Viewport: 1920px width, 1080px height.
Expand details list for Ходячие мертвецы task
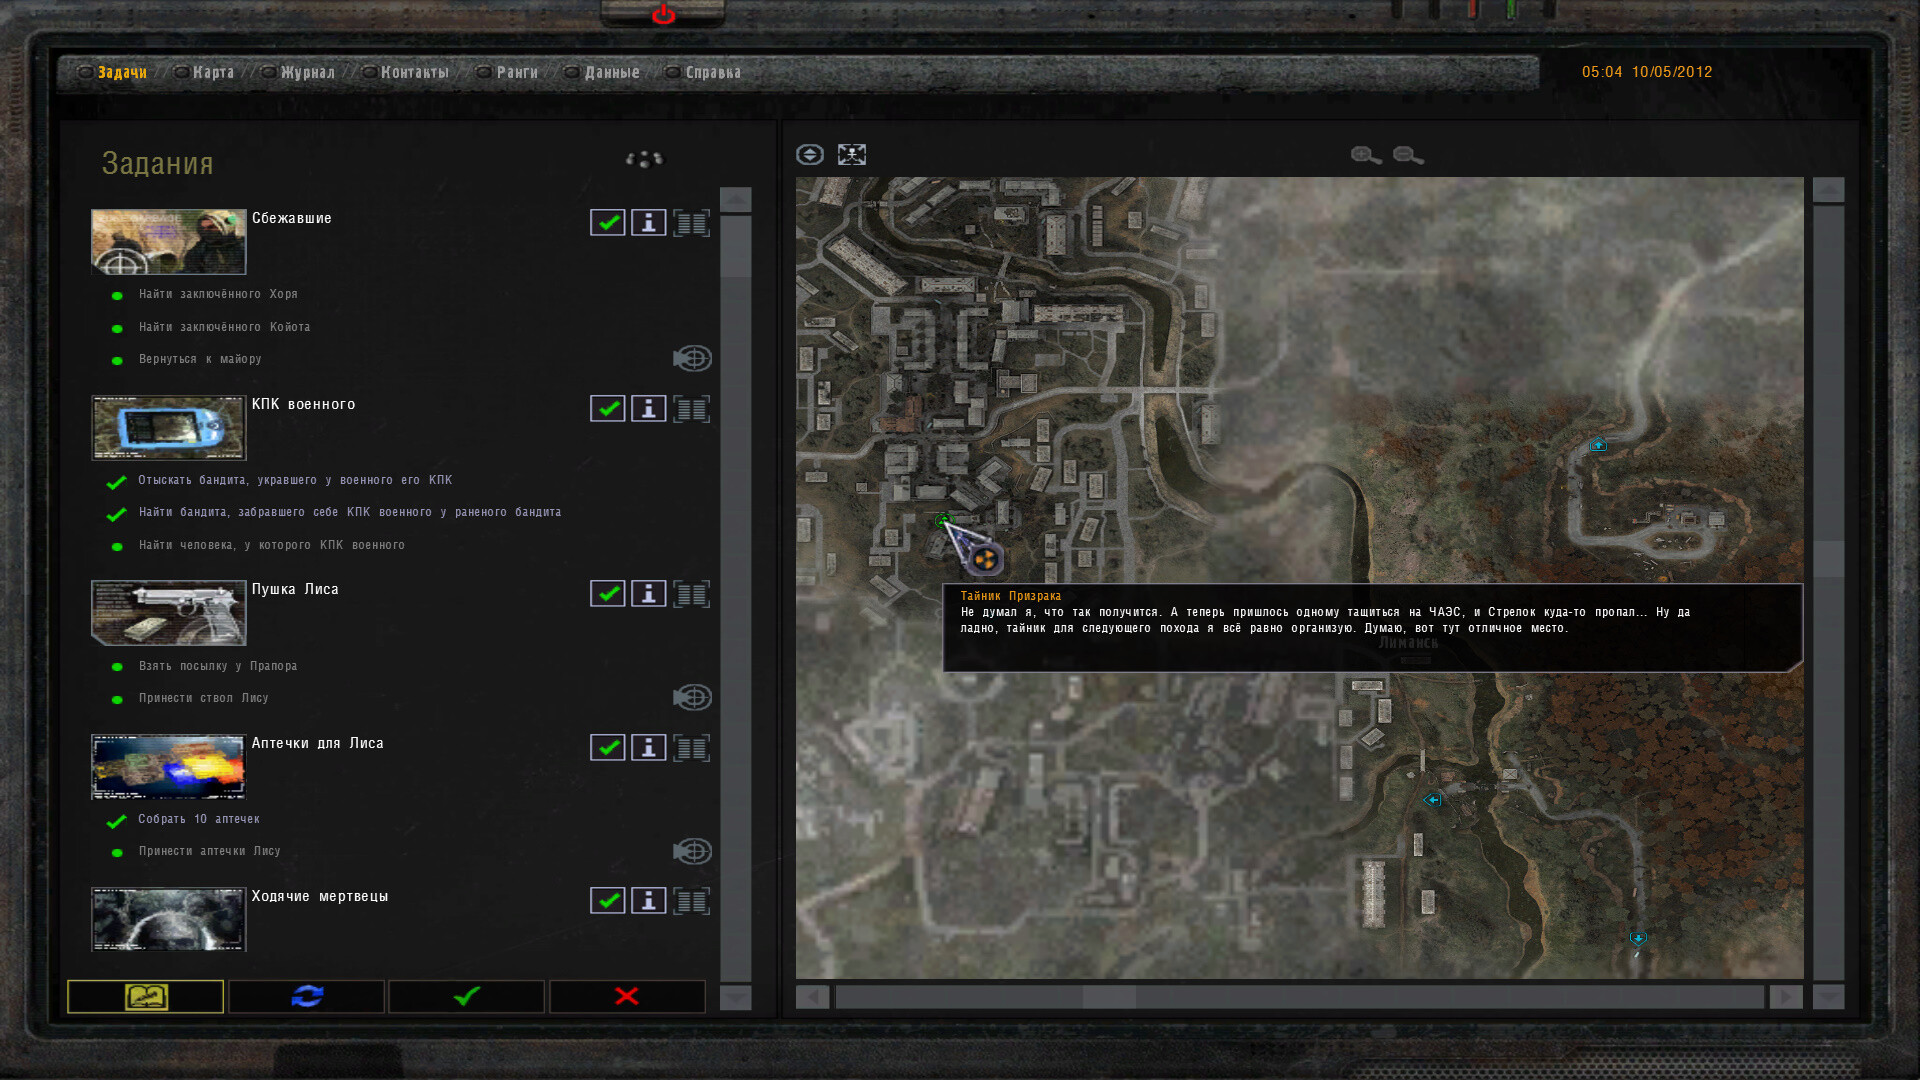pyautogui.click(x=691, y=900)
